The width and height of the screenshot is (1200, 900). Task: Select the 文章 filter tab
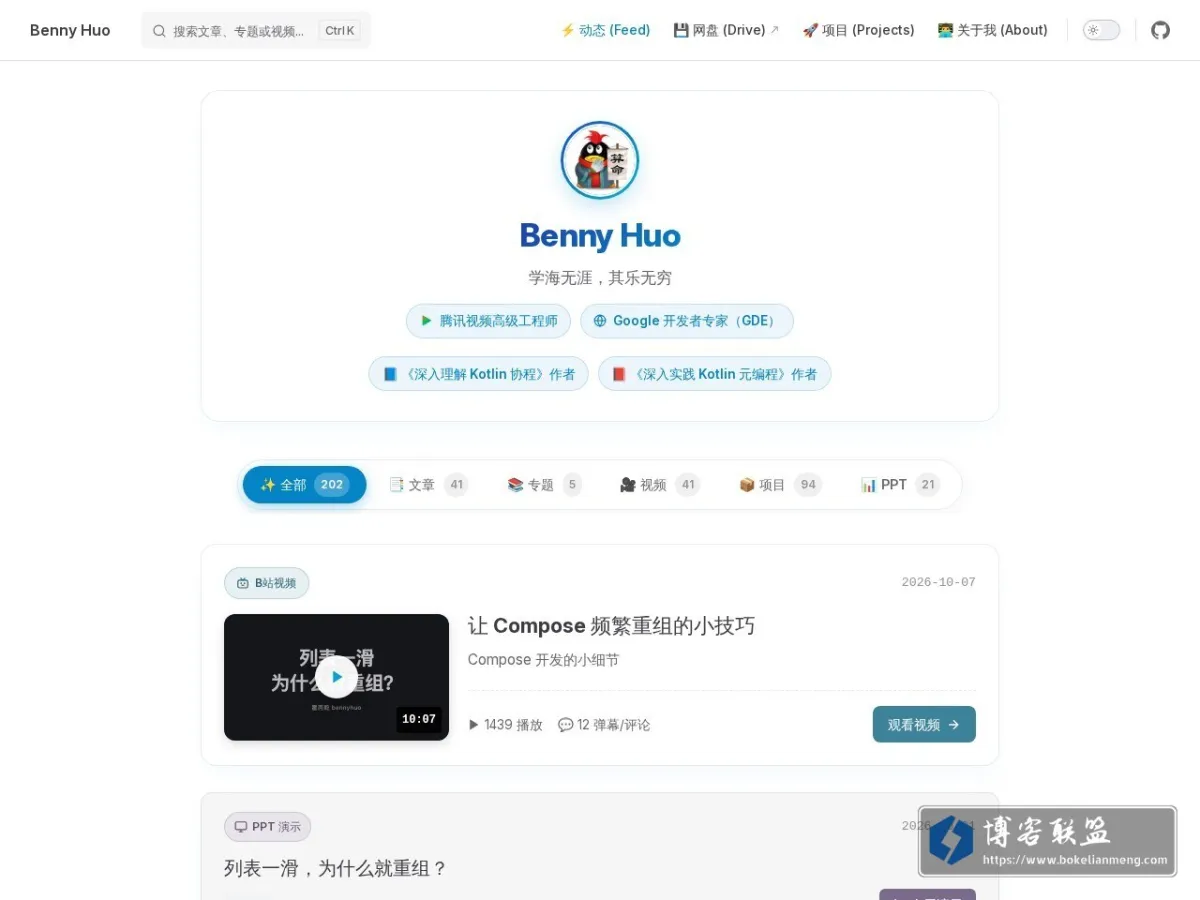(x=428, y=485)
